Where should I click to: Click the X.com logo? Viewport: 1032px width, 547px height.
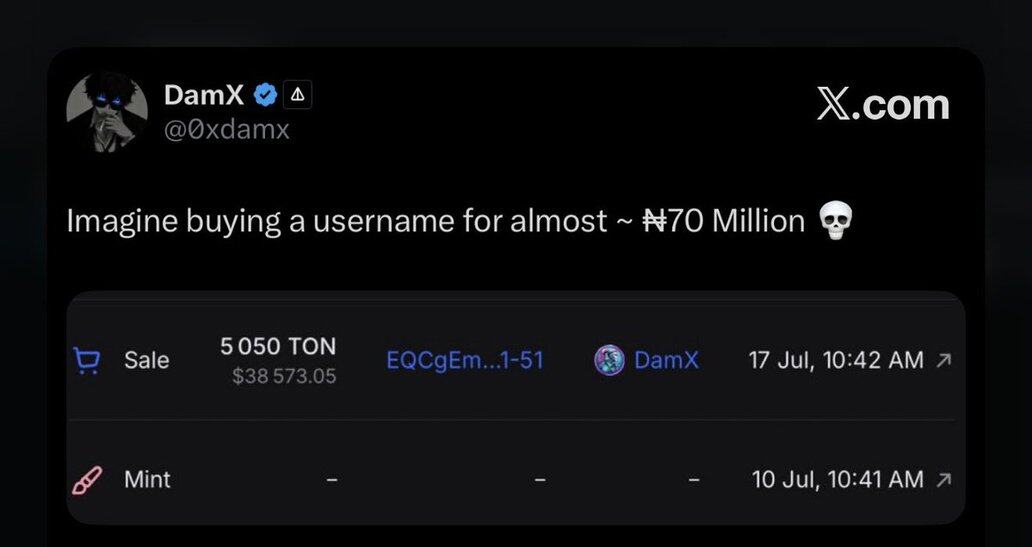click(x=882, y=105)
